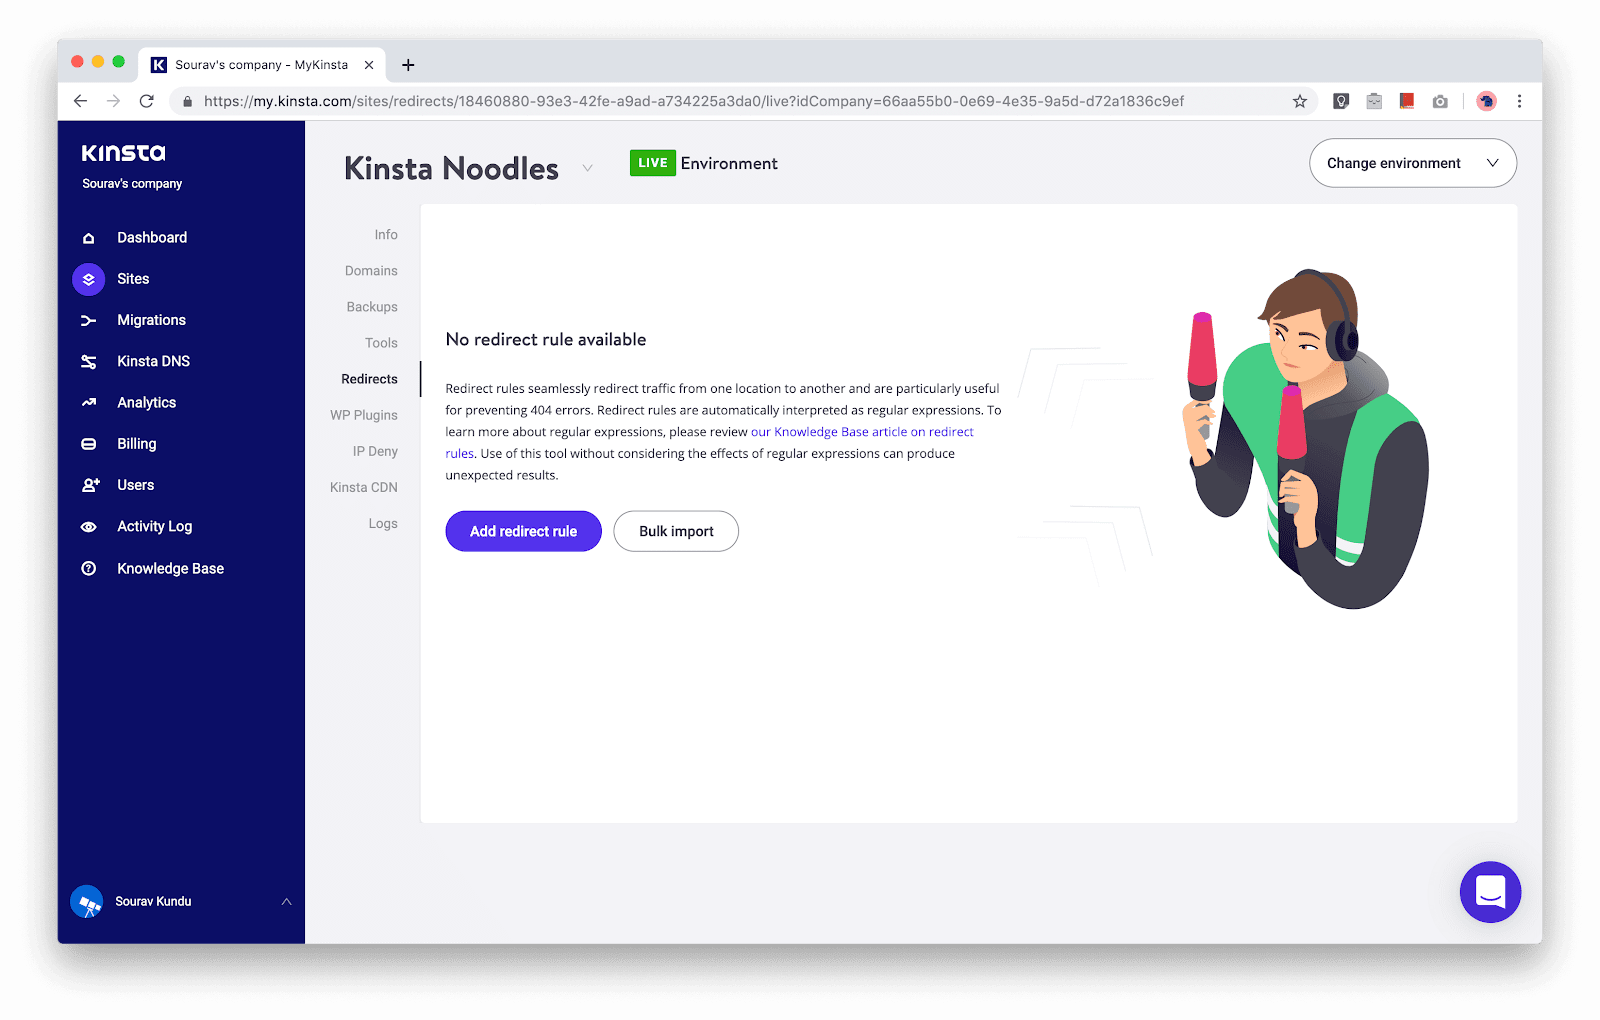Image resolution: width=1600 pixels, height=1020 pixels.
Task: Click the Activity Log eye icon
Action: (x=89, y=527)
